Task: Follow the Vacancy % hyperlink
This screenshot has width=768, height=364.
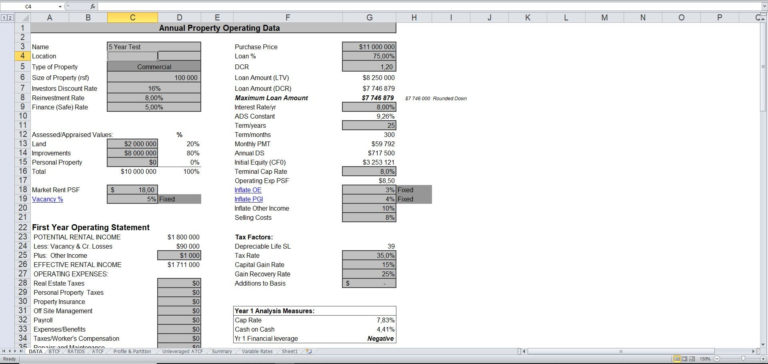Action: coord(48,199)
